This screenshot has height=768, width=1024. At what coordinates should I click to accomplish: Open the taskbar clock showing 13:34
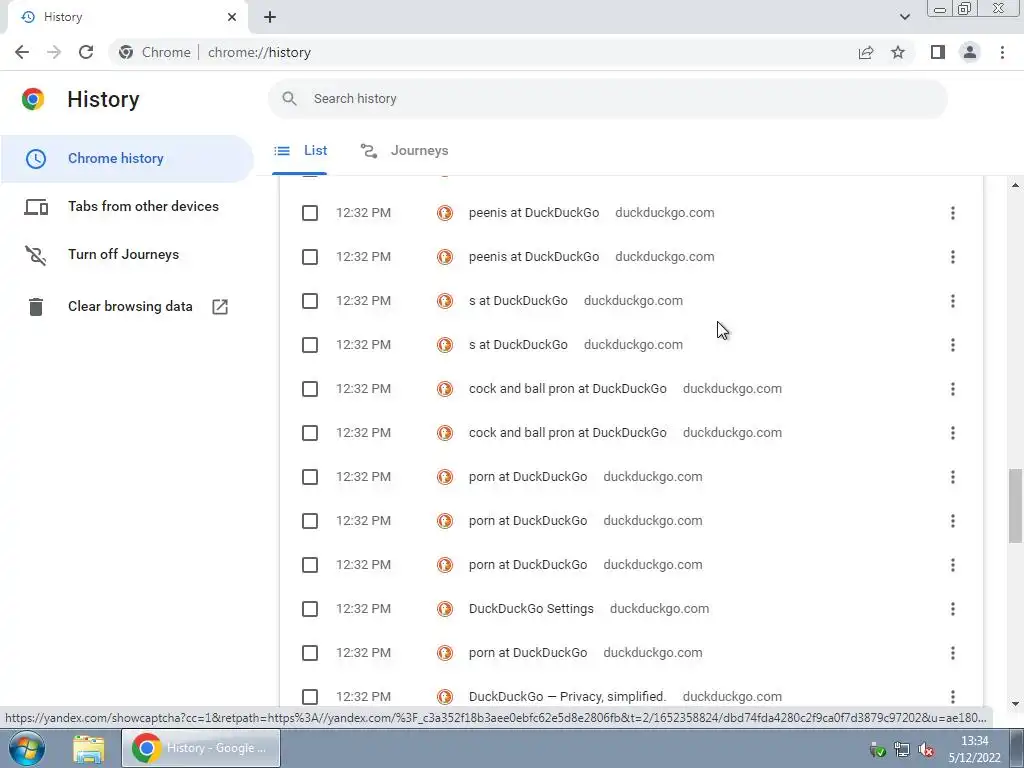[974, 749]
